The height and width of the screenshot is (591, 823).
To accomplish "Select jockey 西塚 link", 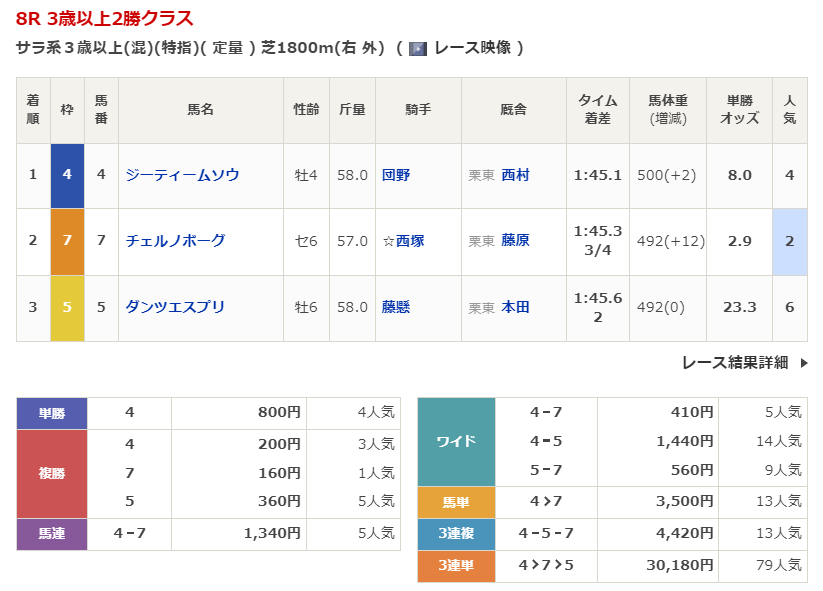I will point(410,241).
